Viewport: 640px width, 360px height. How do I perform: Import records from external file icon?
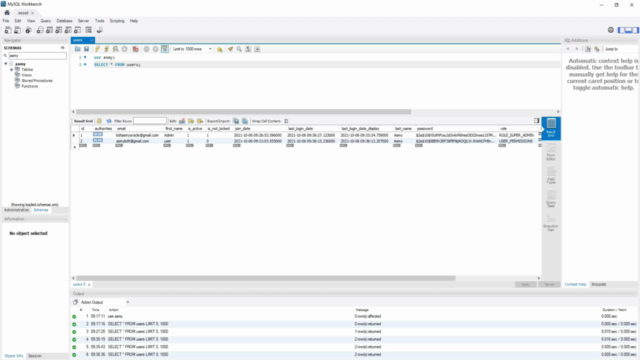(245, 121)
